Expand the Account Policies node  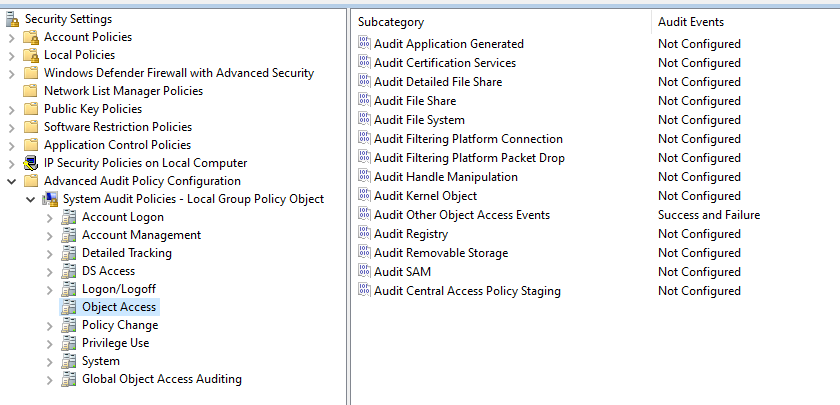[x=11, y=37]
